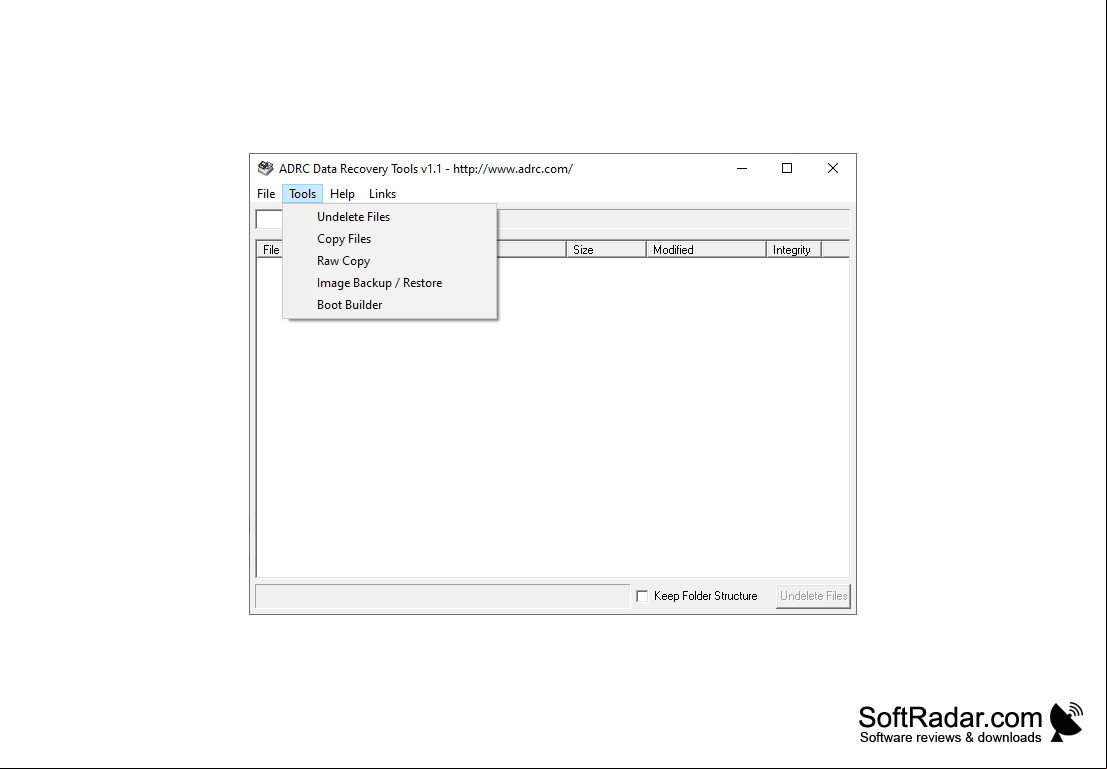Open Boot Builder from the Tools menu
Viewport: 1107px width, 769px height.
tap(390, 304)
